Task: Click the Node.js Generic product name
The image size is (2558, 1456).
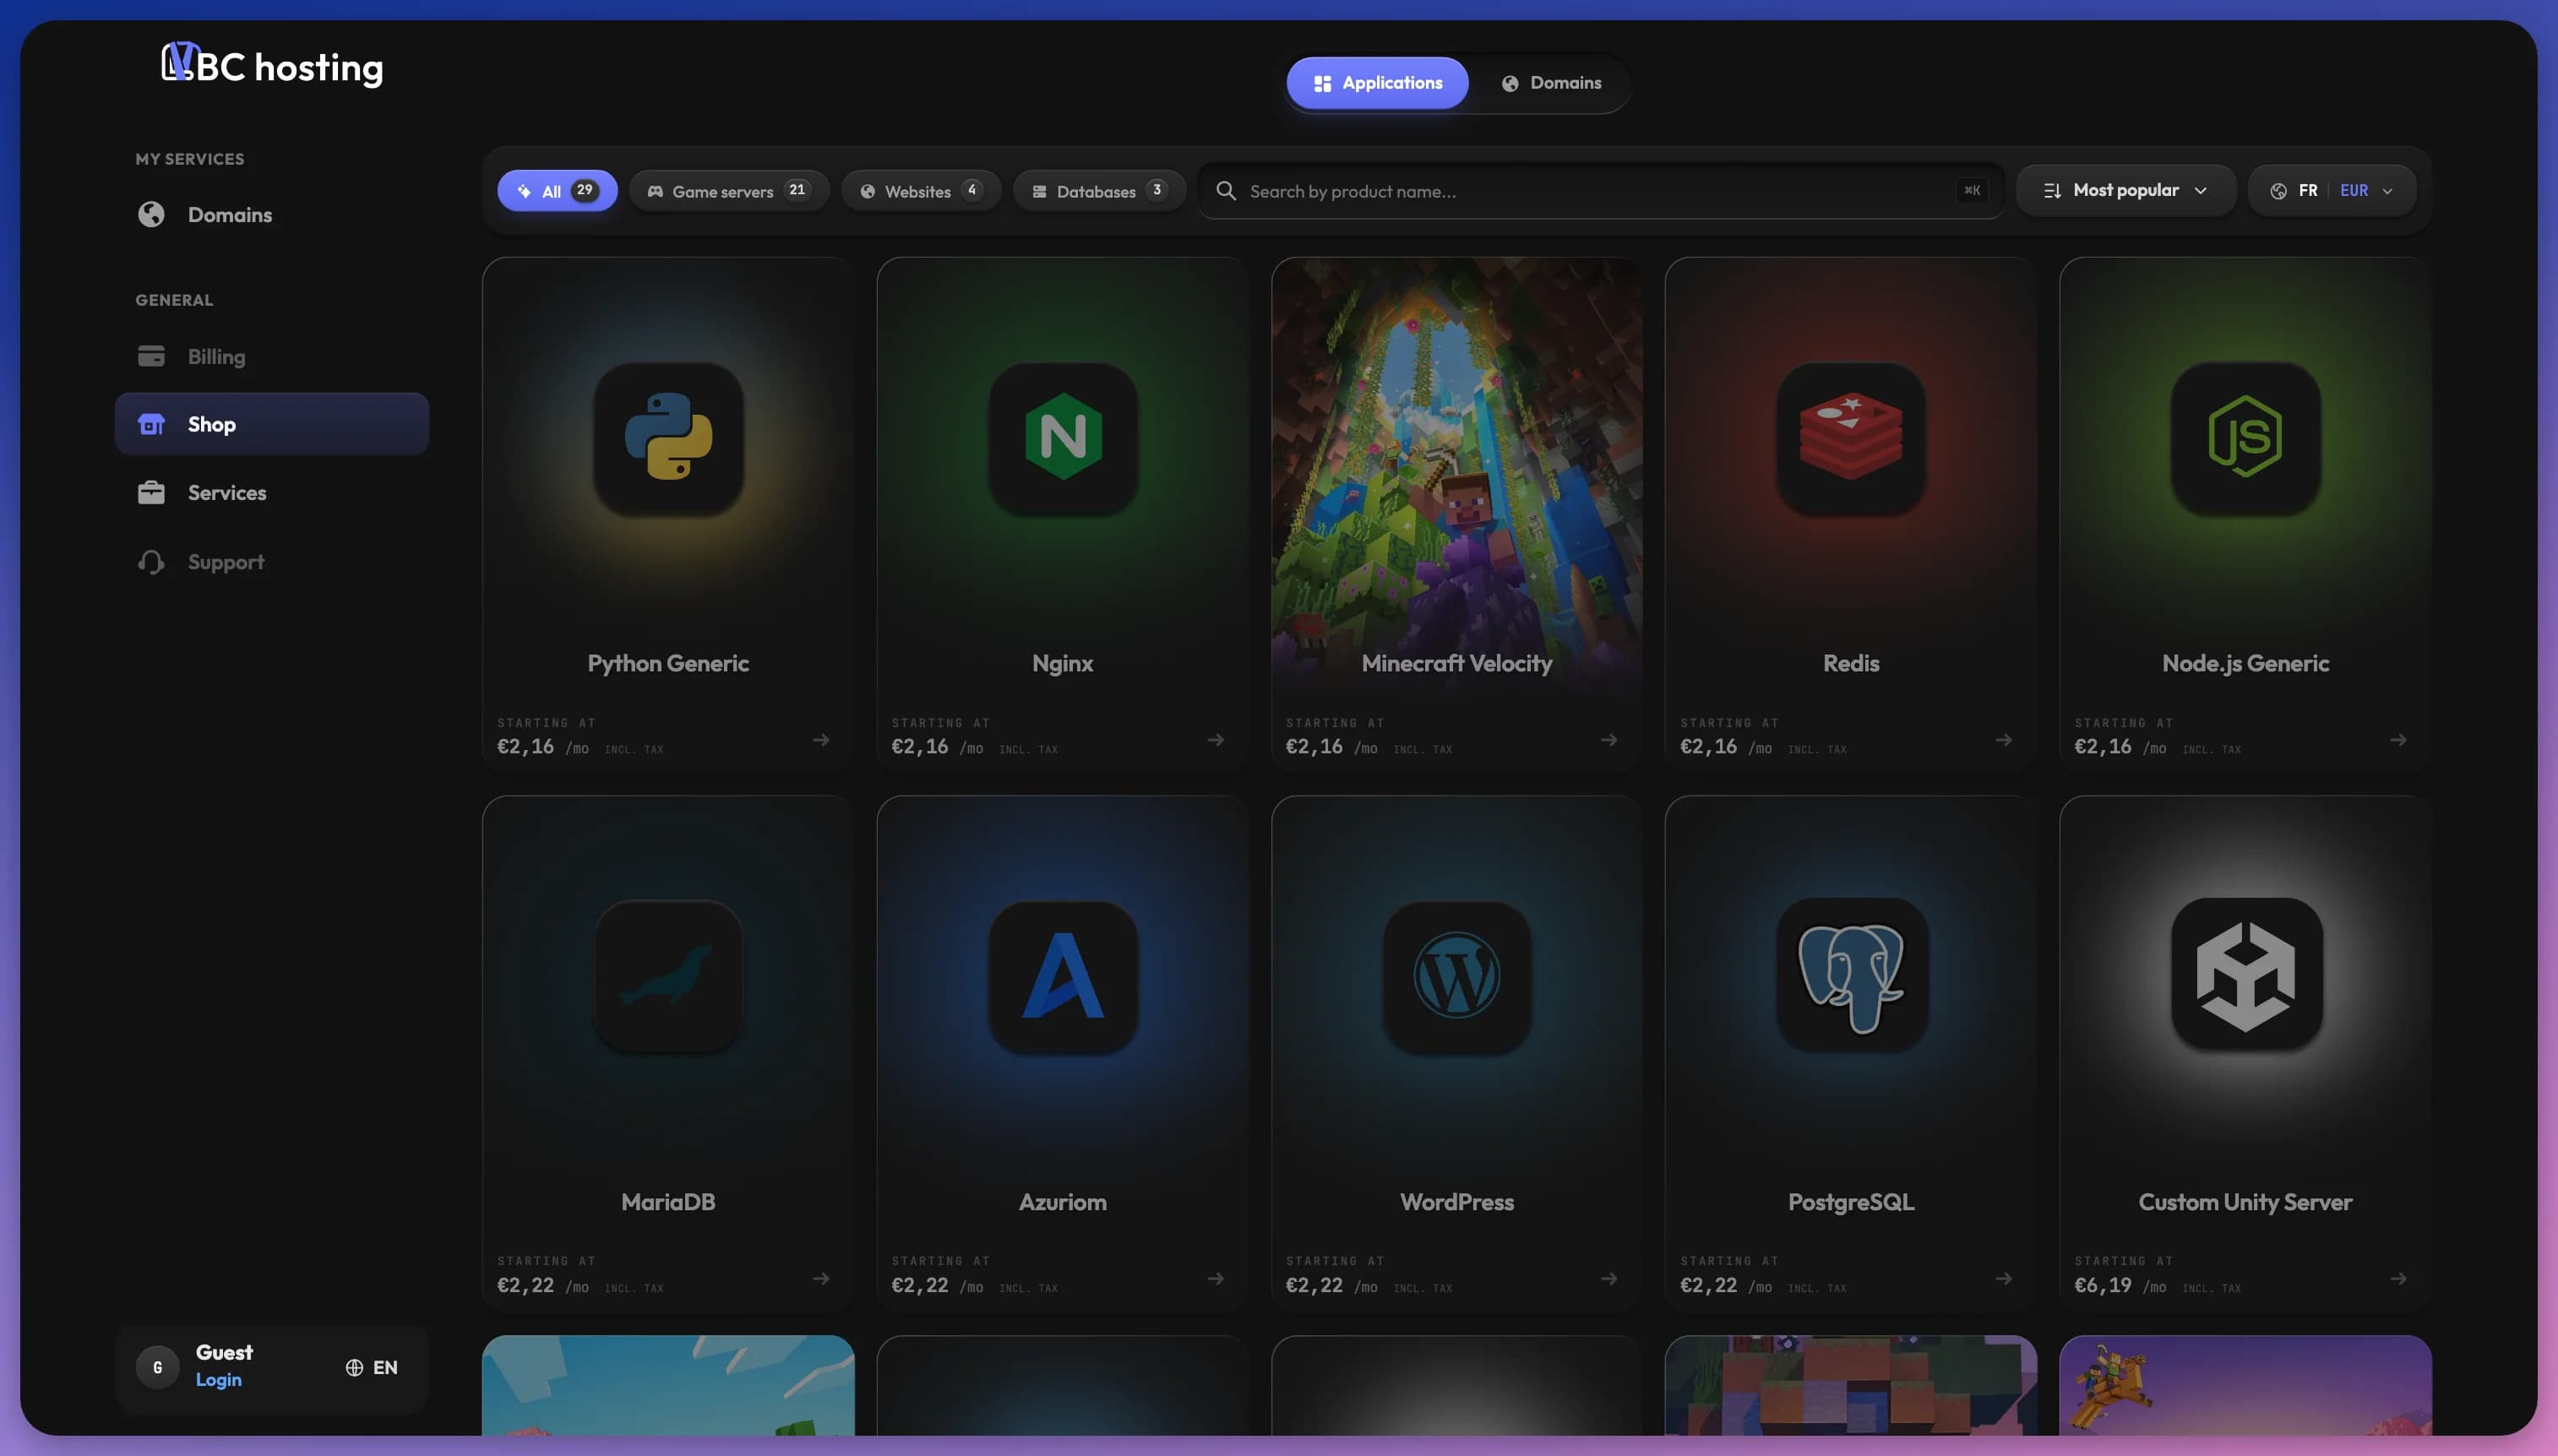Action: point(2245,664)
